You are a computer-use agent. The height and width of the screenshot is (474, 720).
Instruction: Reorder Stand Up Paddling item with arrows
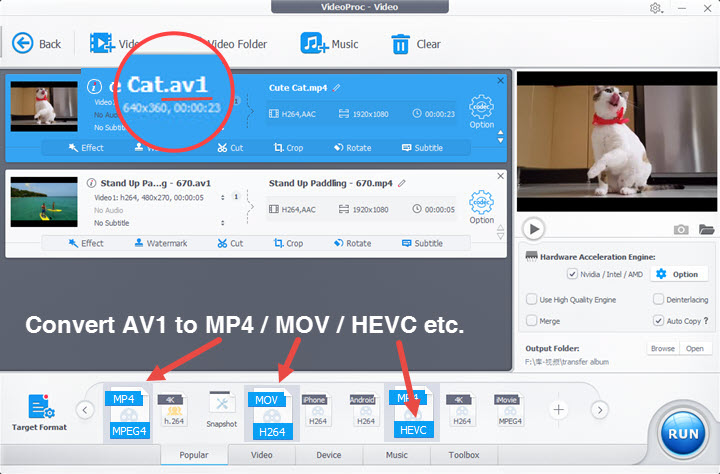pos(501,232)
